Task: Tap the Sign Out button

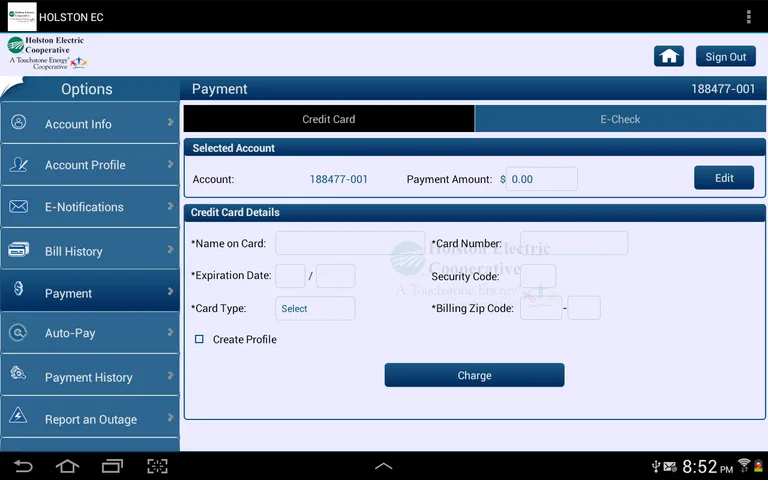Action: [x=725, y=56]
